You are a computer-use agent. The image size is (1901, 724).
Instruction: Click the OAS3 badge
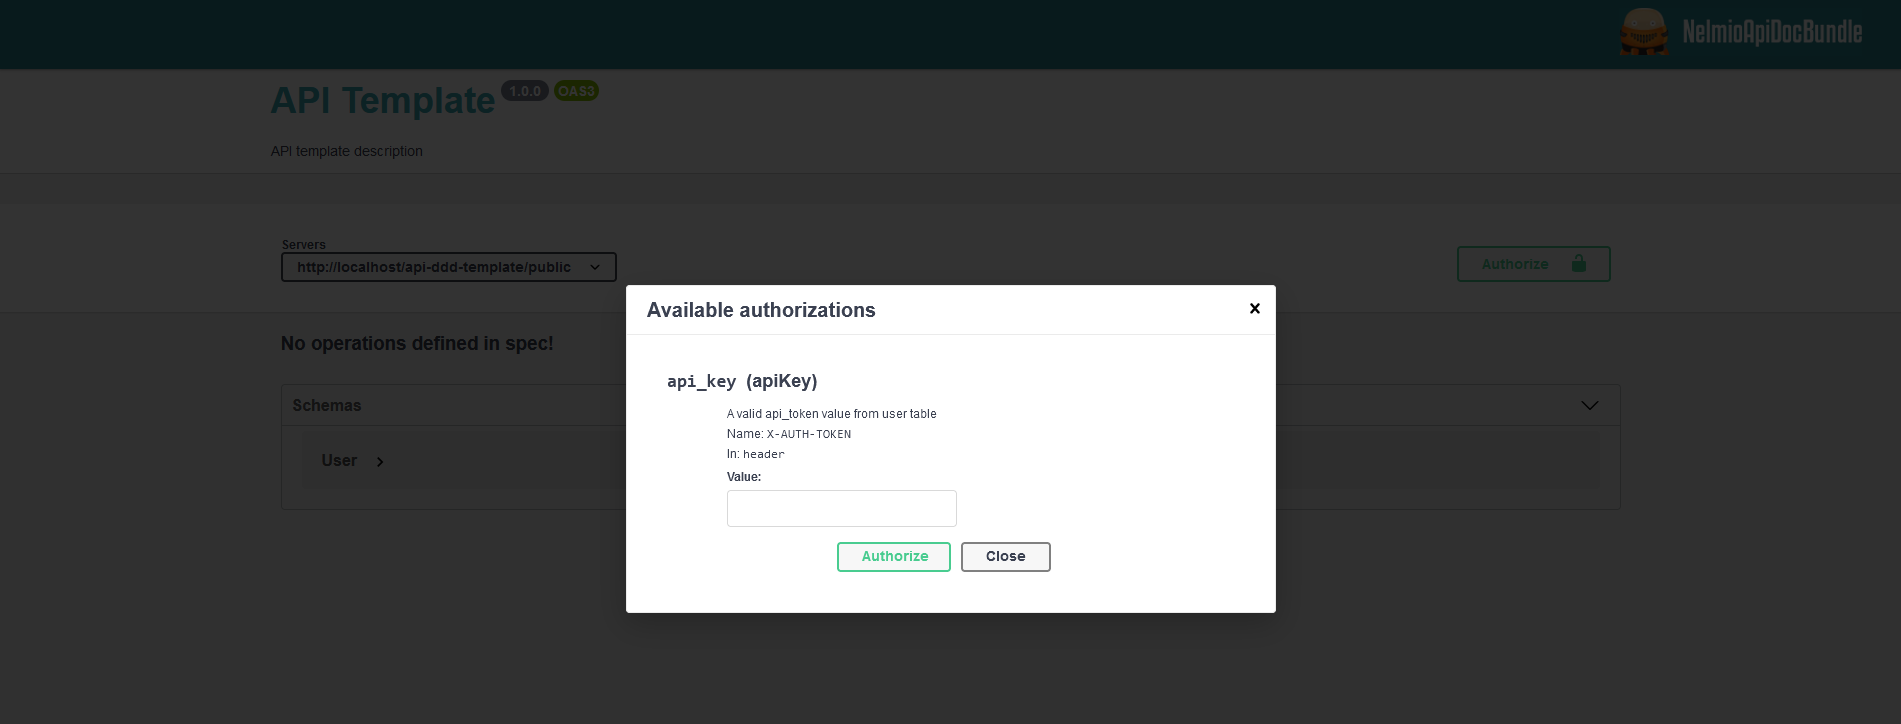(576, 91)
